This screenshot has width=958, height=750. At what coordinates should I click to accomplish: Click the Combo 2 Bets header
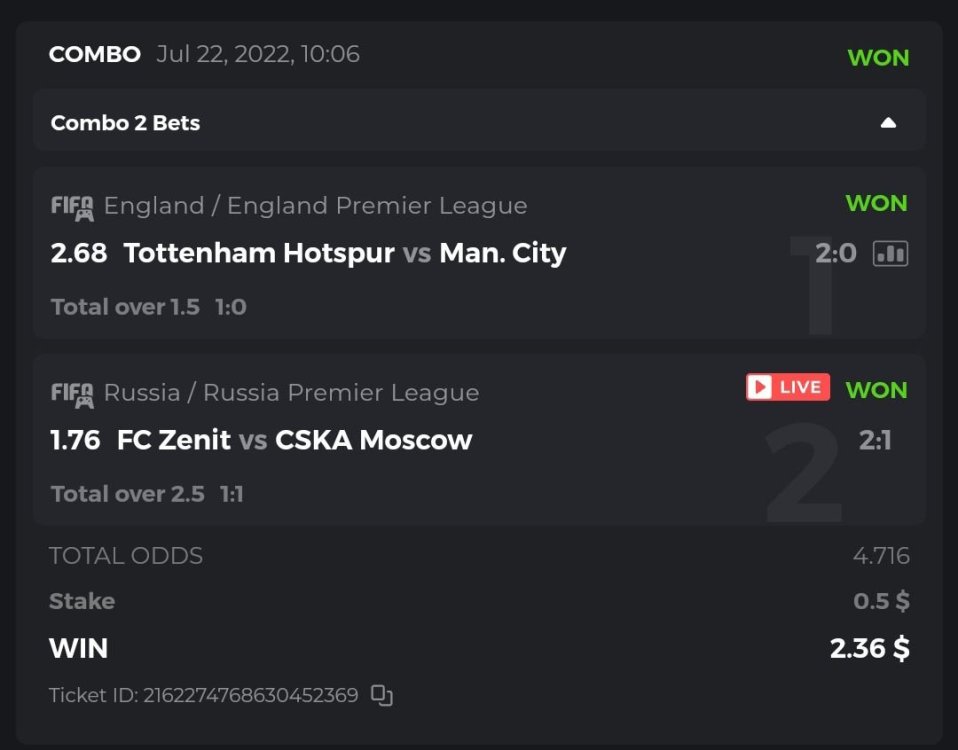pos(125,123)
